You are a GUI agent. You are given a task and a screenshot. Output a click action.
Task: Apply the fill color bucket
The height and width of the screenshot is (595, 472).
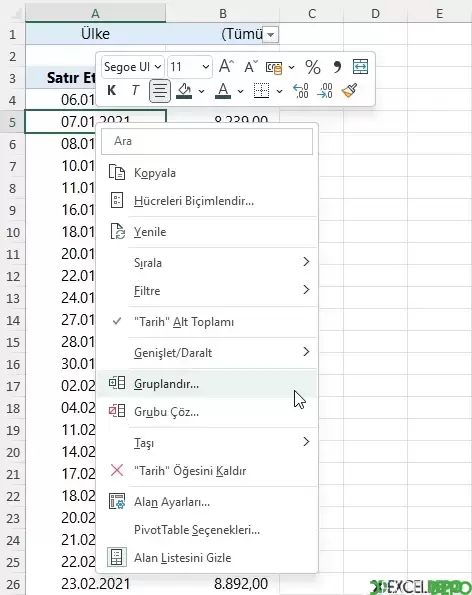click(184, 91)
